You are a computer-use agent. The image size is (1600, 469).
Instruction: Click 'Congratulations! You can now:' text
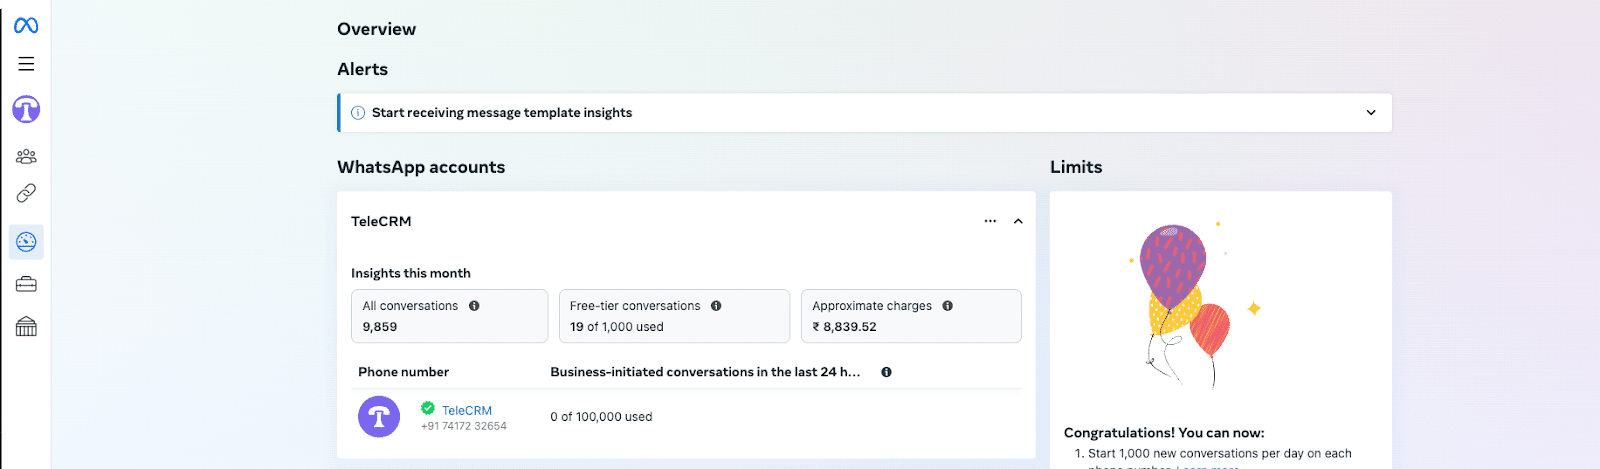pyautogui.click(x=1164, y=433)
